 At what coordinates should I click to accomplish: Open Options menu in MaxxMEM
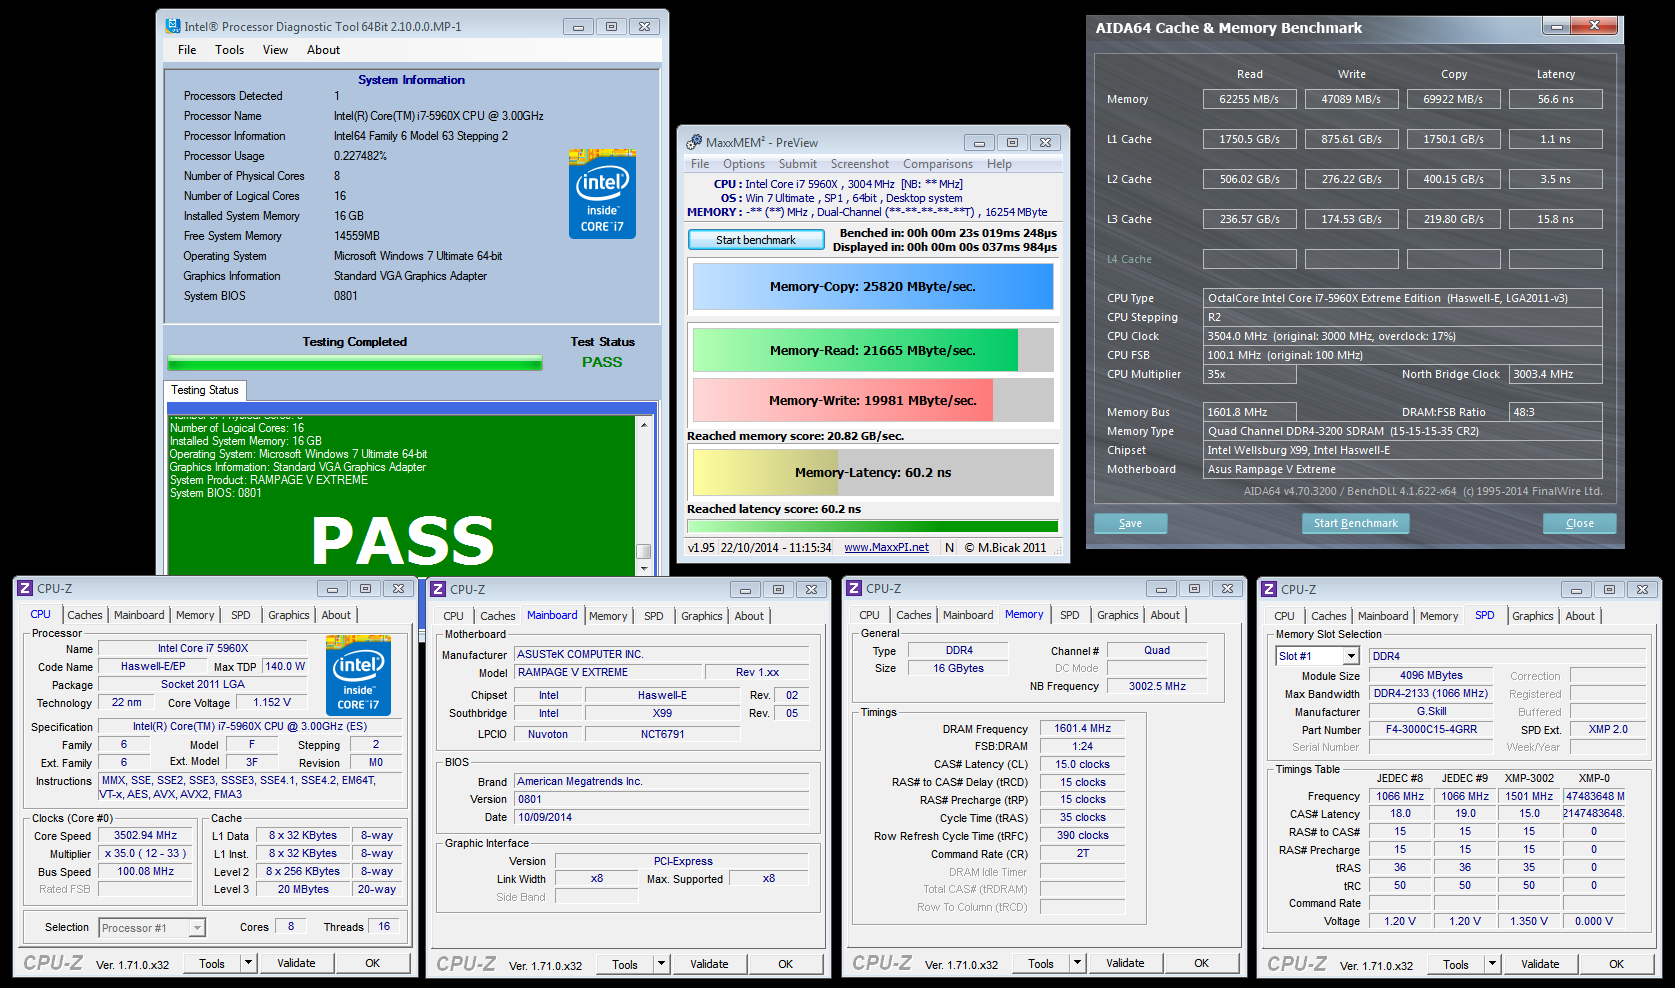click(x=744, y=164)
